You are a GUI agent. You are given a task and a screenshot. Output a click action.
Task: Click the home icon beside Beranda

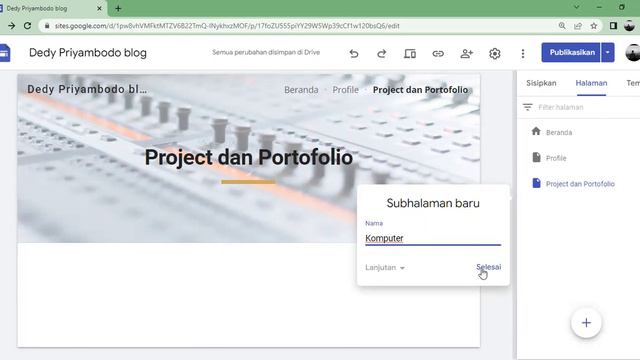point(536,131)
